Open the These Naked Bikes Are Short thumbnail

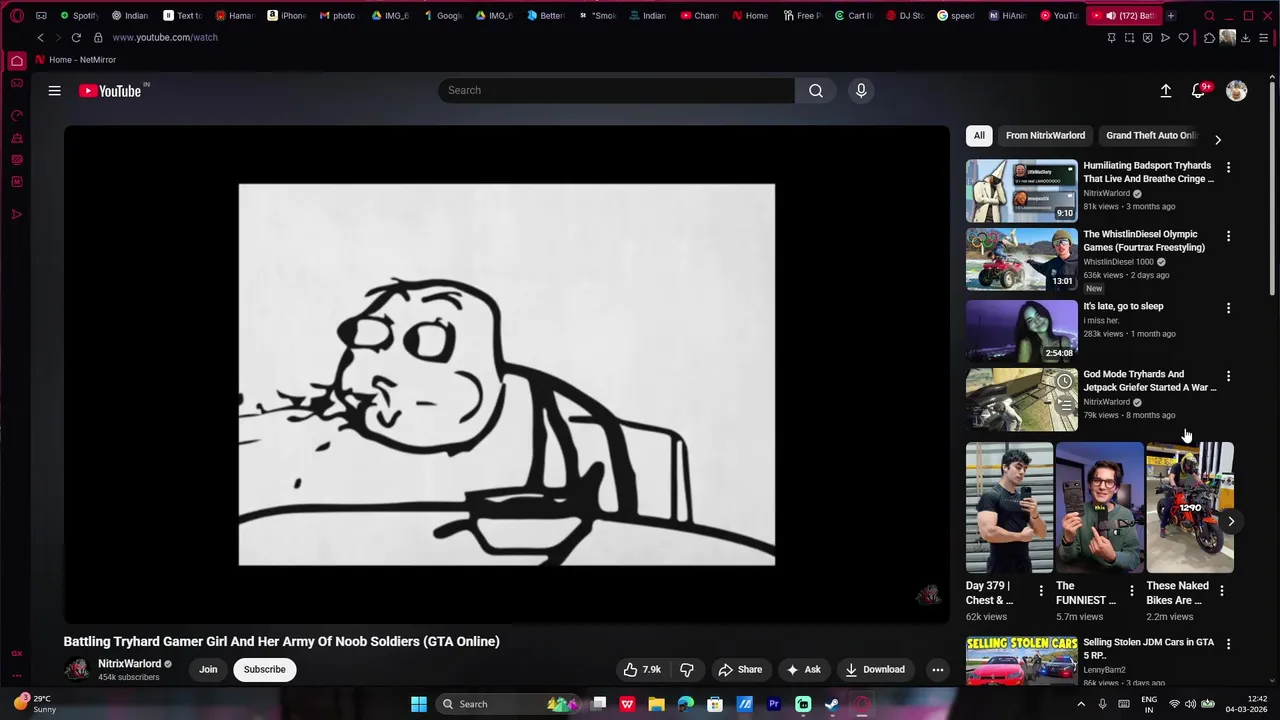click(x=1190, y=507)
